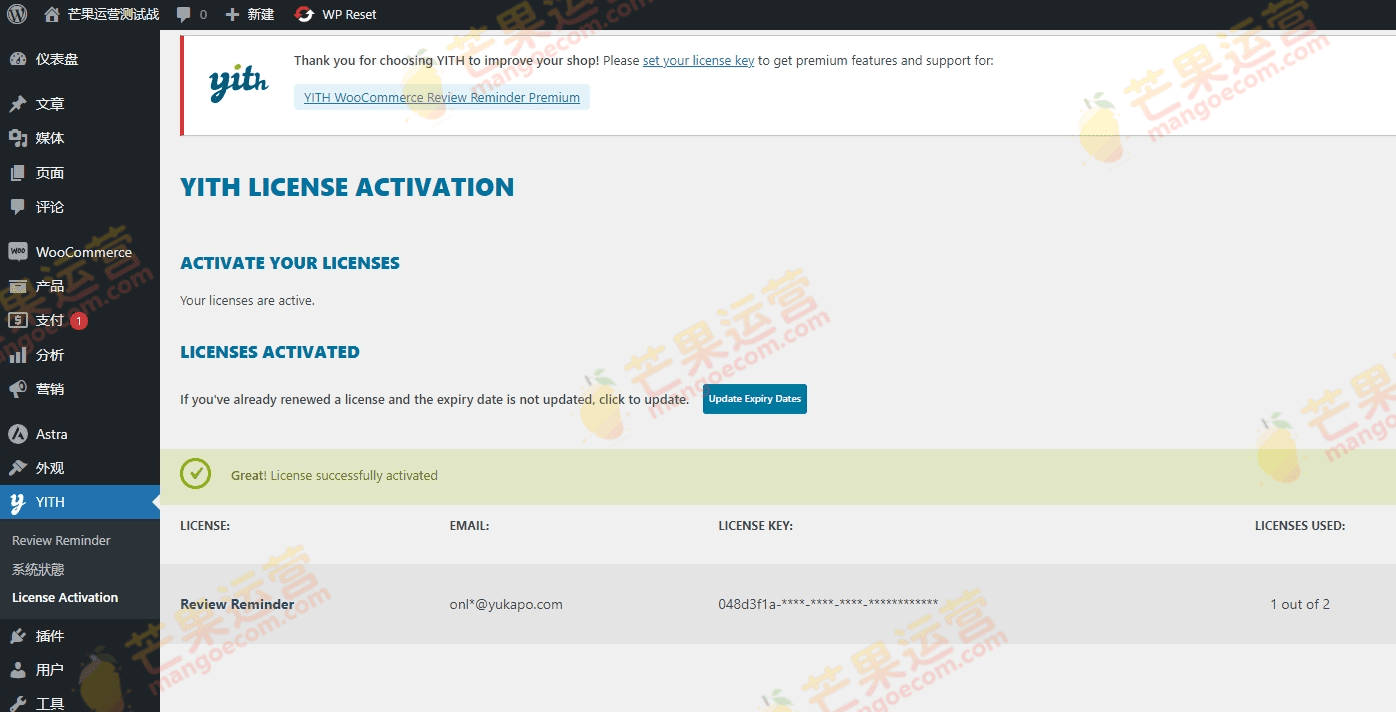The width and height of the screenshot is (1396, 712).
Task: Select YITH in sidebar
Action: (x=80, y=502)
